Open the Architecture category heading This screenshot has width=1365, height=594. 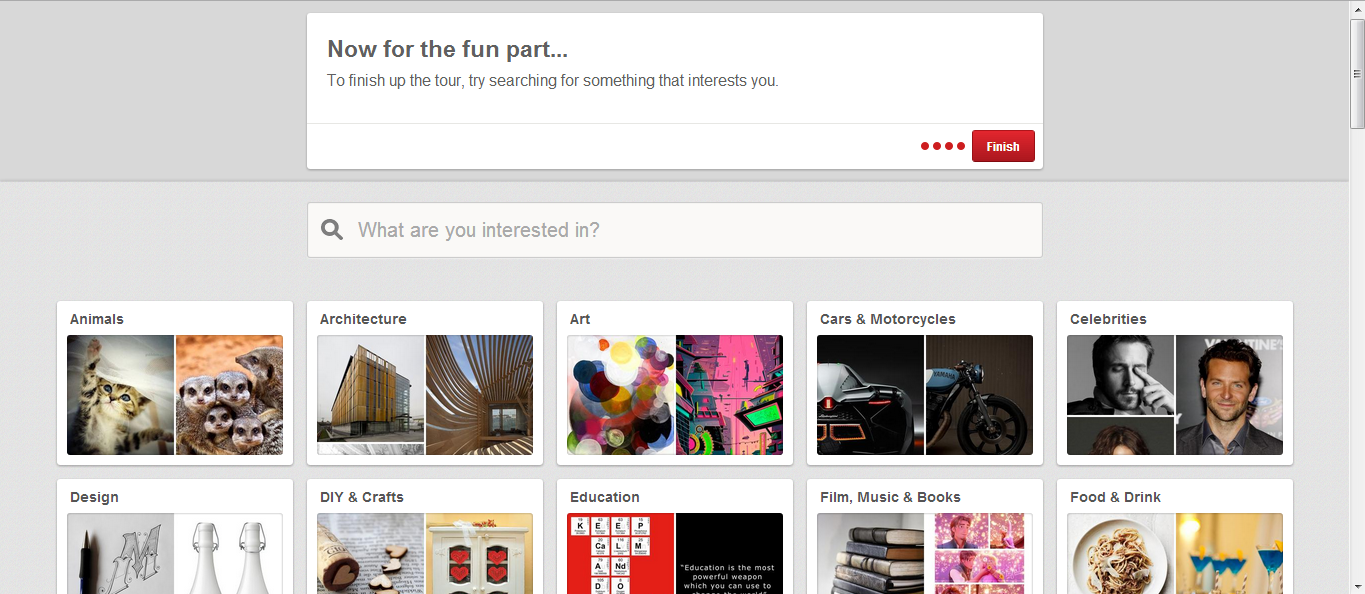point(363,319)
